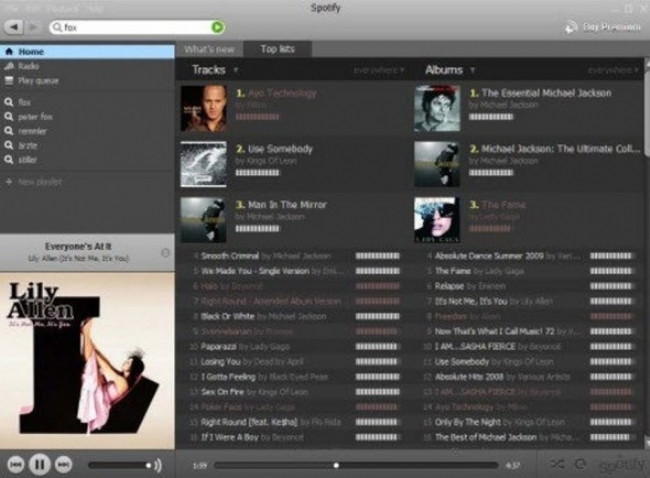Click the green search go icon
The height and width of the screenshot is (478, 650).
(218, 27)
